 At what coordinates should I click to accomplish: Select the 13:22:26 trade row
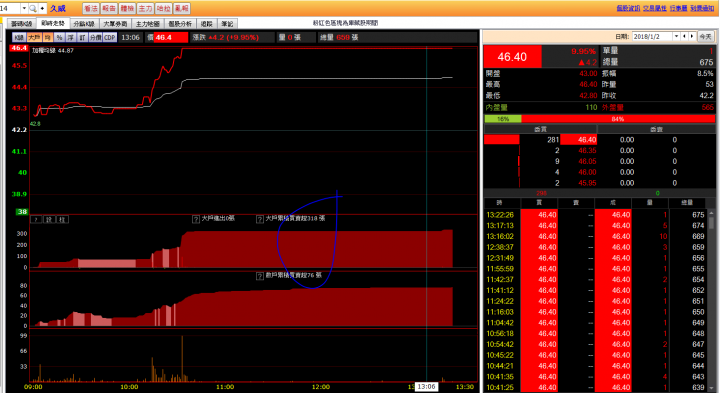(x=596, y=215)
